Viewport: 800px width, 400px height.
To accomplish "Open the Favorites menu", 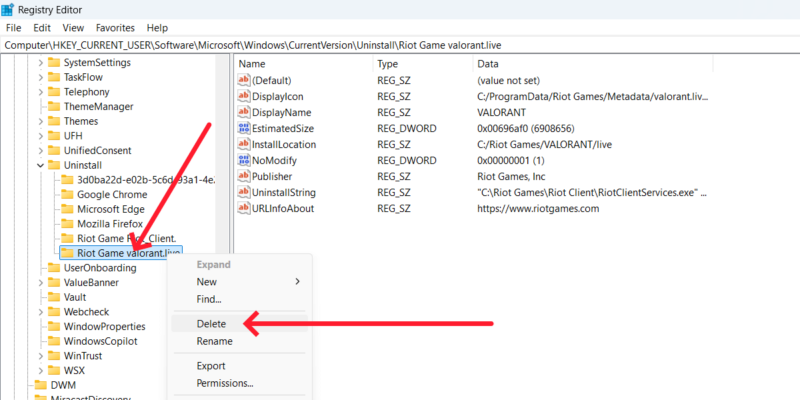I will tap(115, 28).
